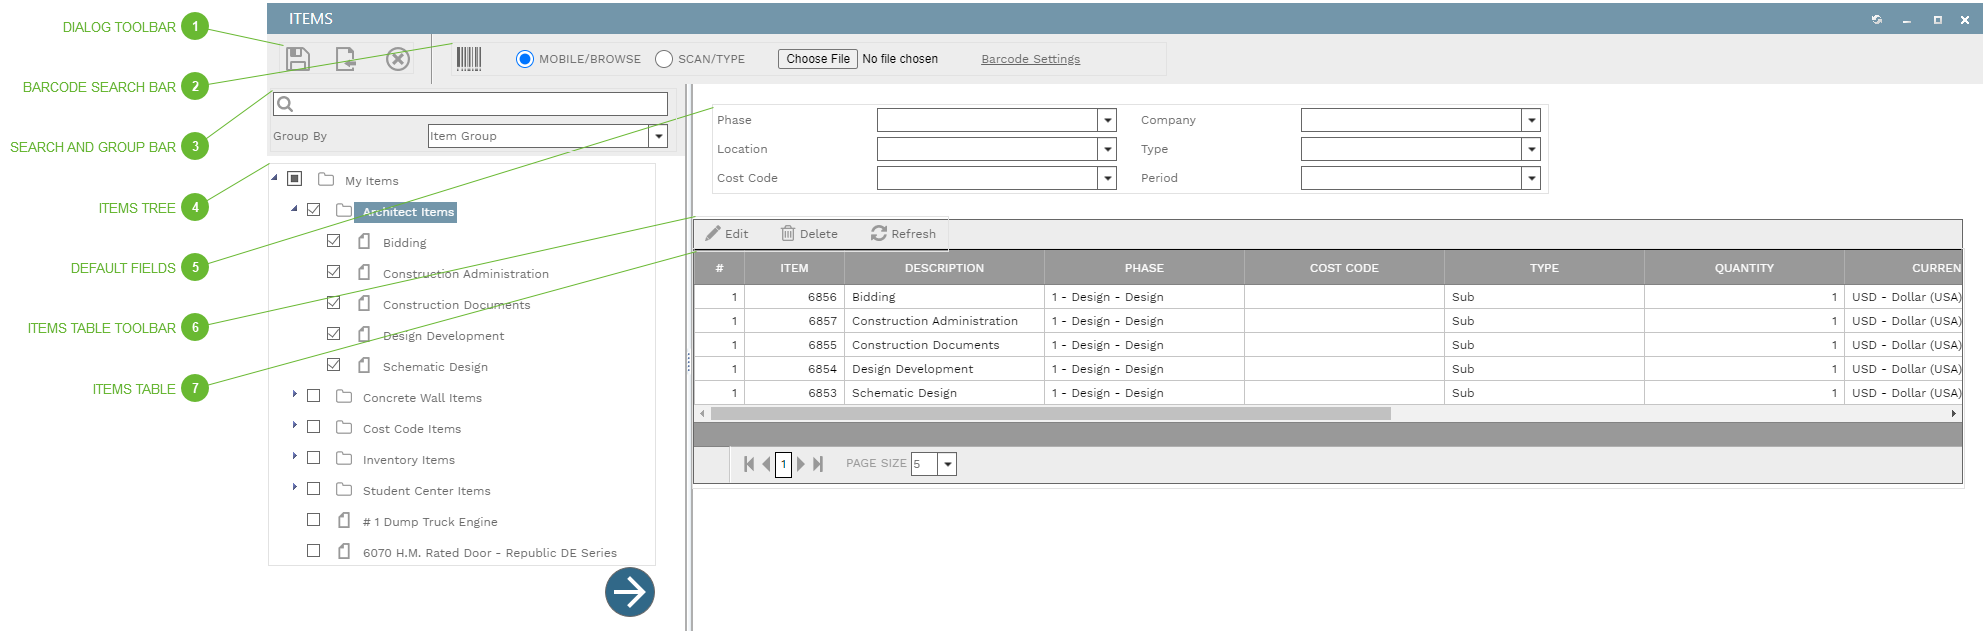
Task: Click the Schematic Design document icon
Action: (364, 365)
